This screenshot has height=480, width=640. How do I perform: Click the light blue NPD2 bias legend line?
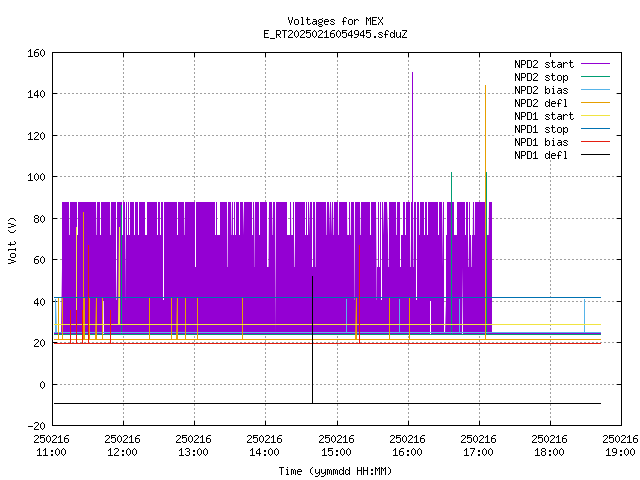click(595, 89)
